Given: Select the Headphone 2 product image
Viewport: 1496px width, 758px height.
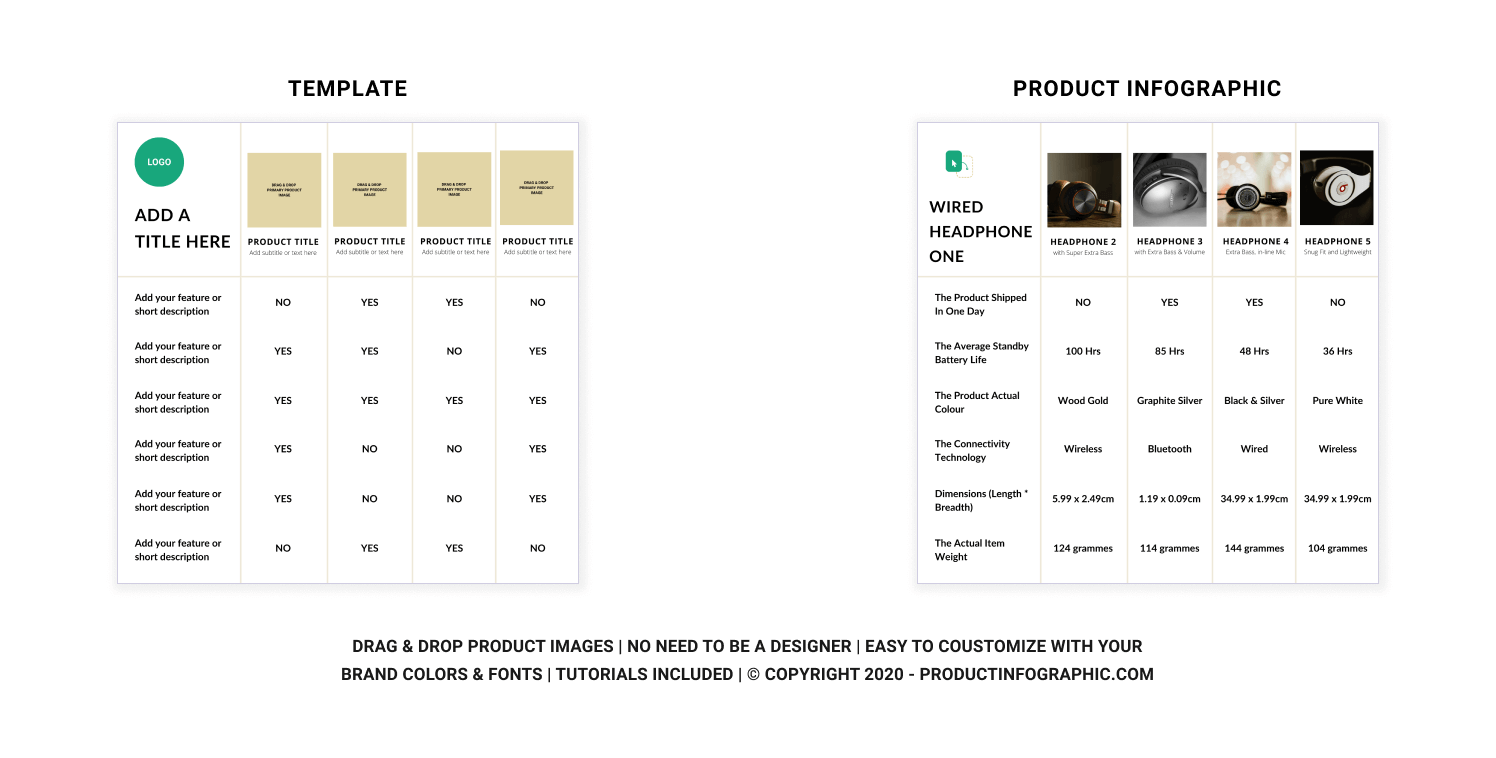Looking at the screenshot, I should coord(1084,190).
